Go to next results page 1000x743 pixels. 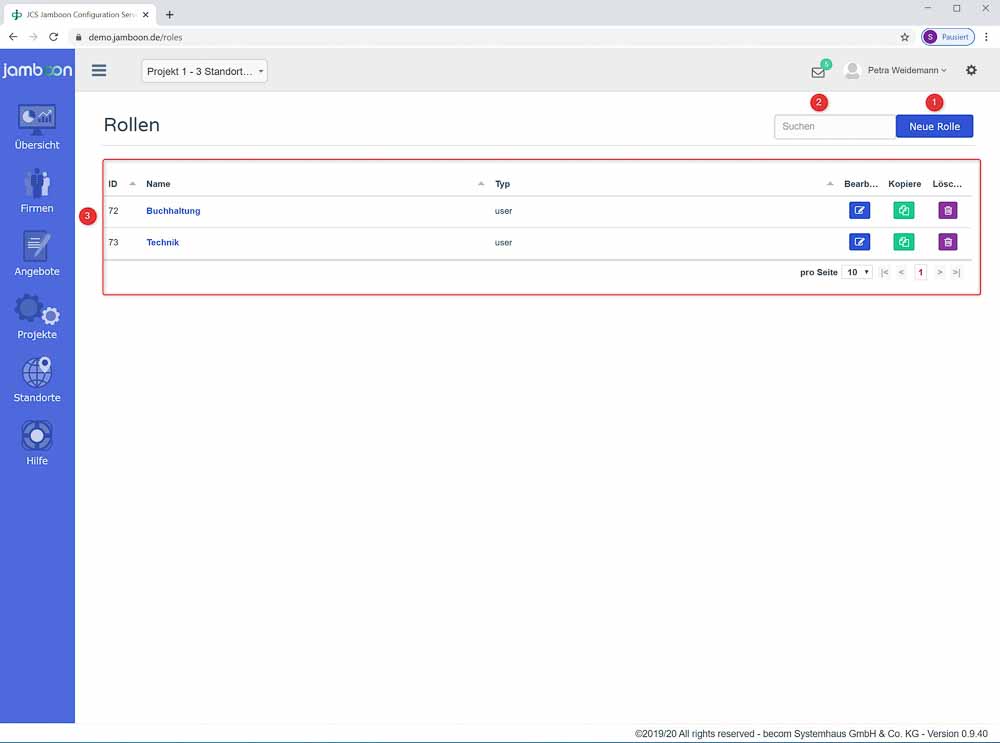939,272
